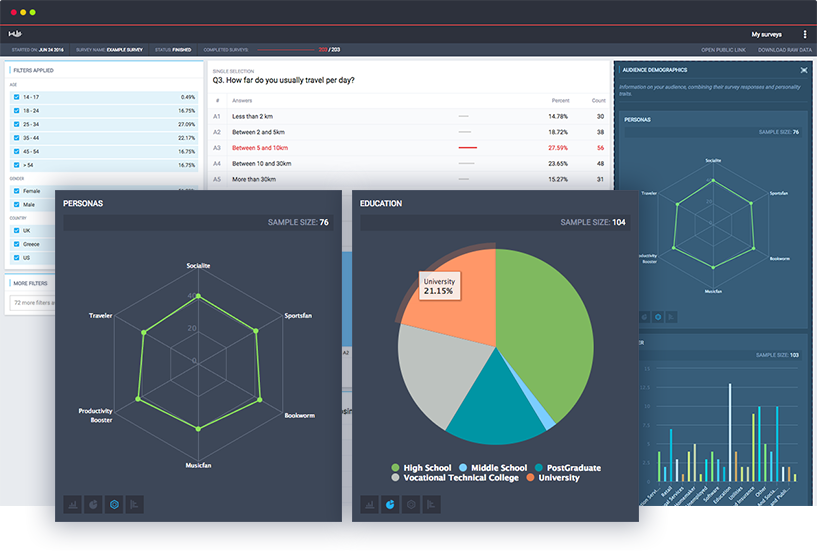Image resolution: width=817 pixels, height=551 pixels.
Task: Click the red macOS close button
Action: (x=14, y=12)
